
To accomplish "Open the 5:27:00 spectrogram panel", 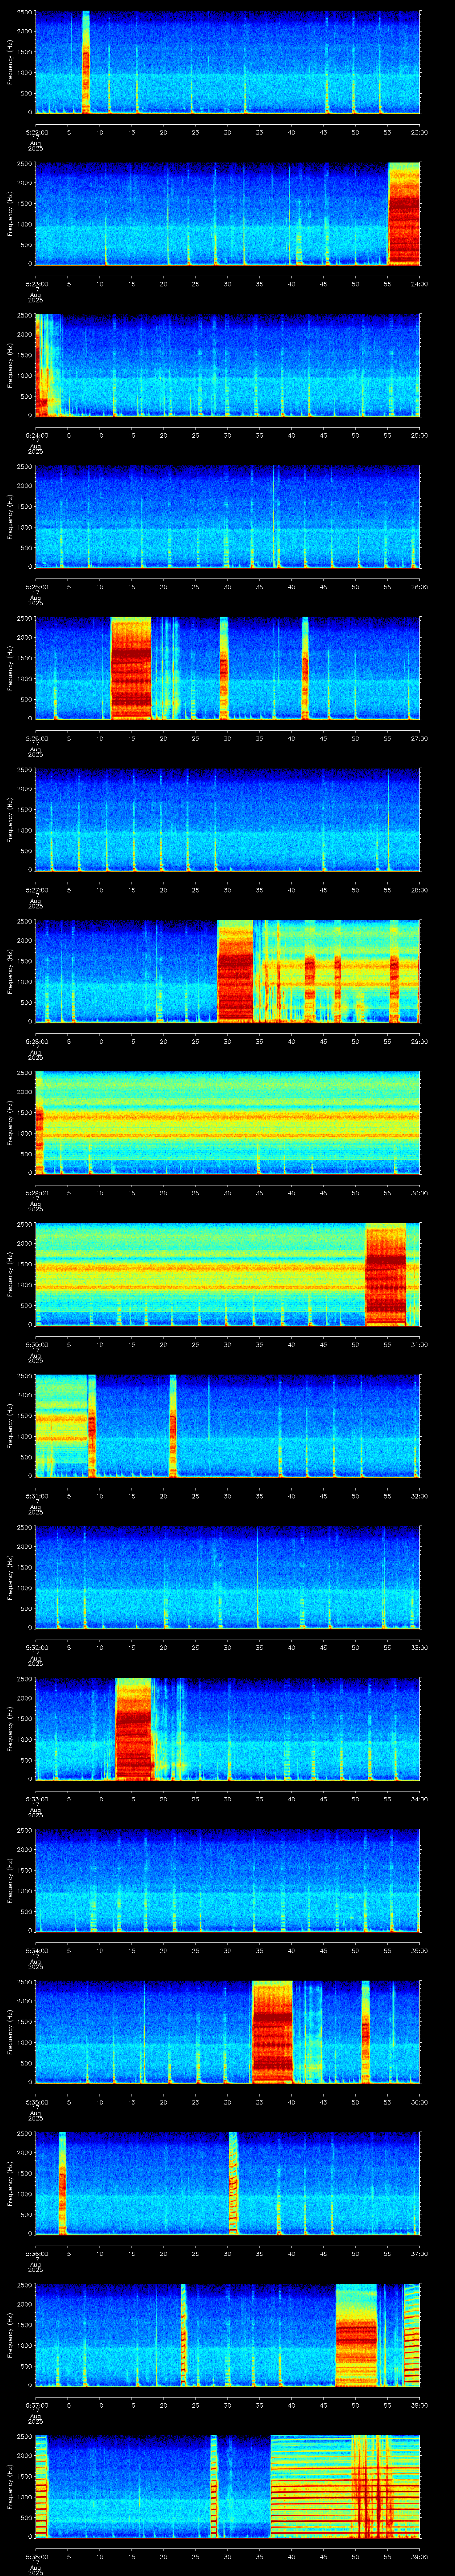I will click(x=227, y=819).
